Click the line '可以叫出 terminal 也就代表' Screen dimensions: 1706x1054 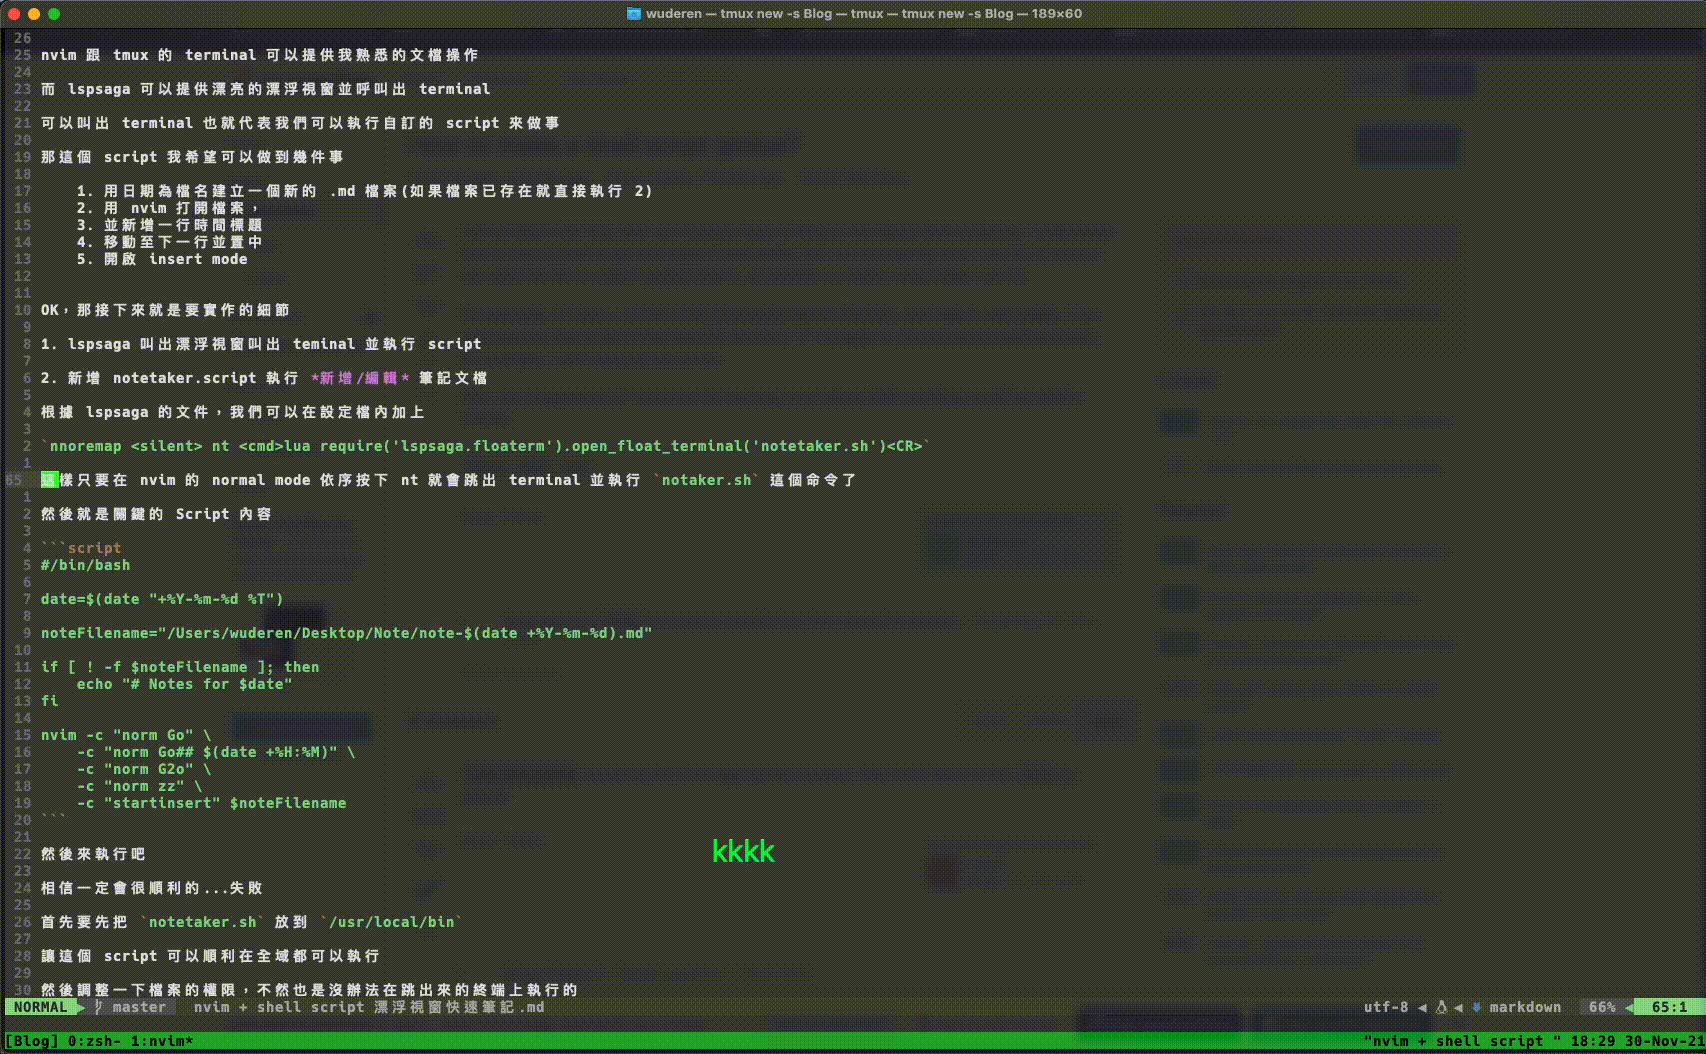pos(300,123)
